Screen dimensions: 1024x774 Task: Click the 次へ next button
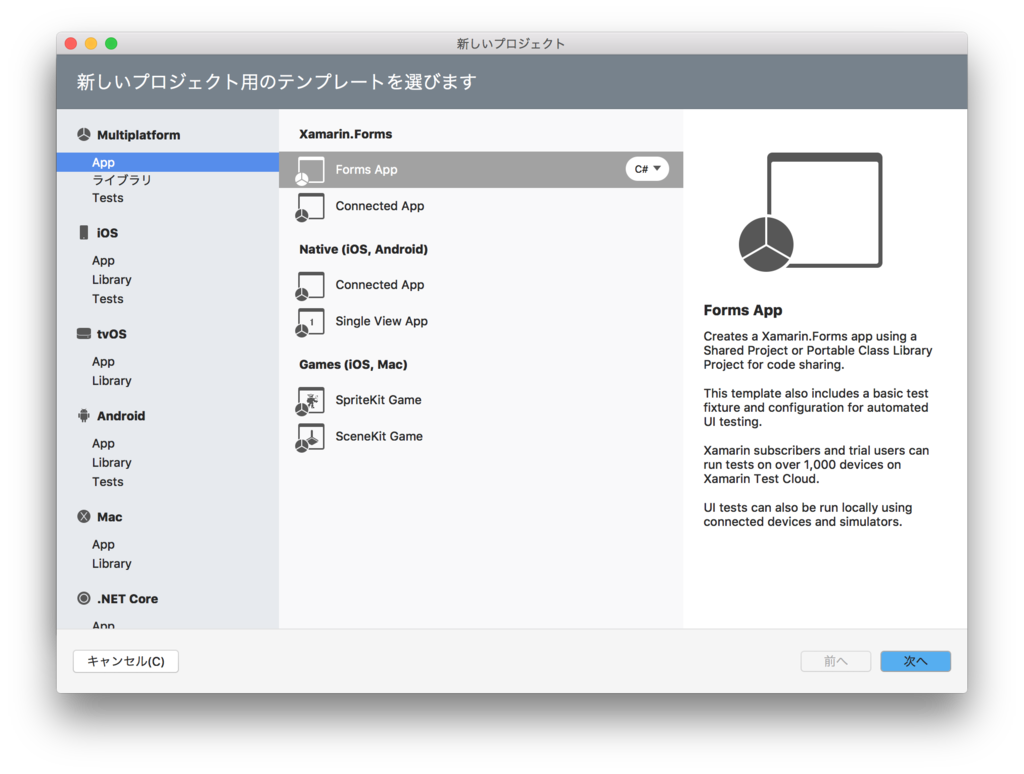pyautogui.click(x=915, y=661)
